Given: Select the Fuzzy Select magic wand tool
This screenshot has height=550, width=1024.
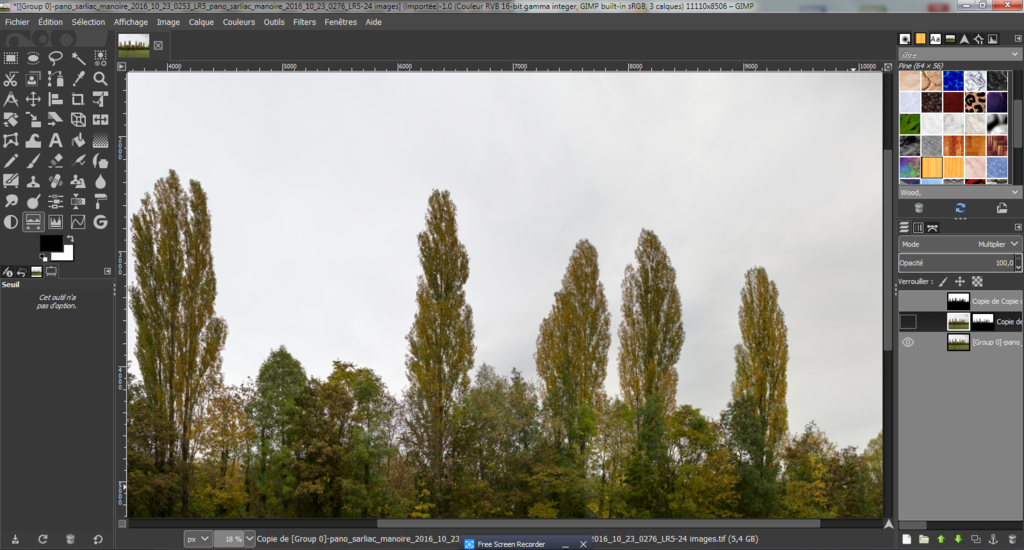Looking at the screenshot, I should (78, 58).
